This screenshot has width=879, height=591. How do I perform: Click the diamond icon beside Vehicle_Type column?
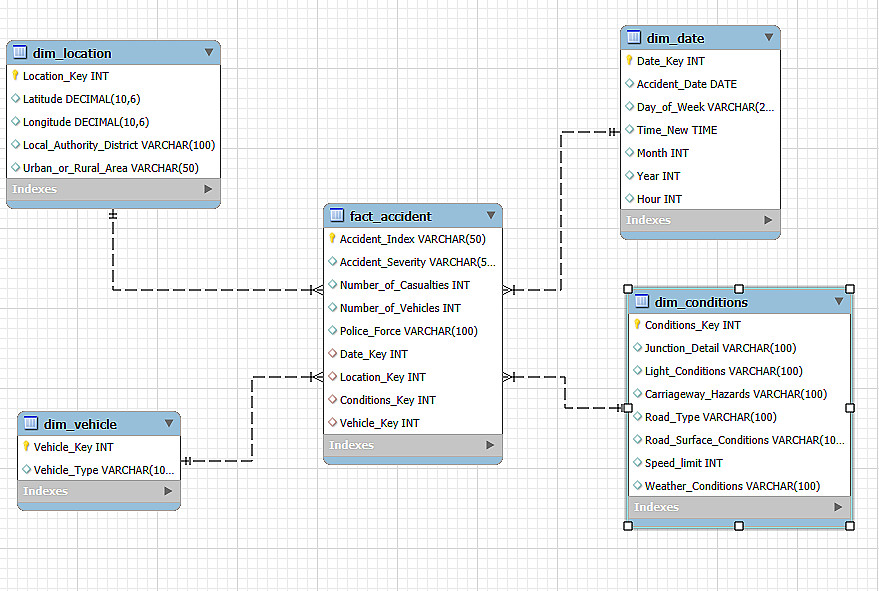pos(26,469)
